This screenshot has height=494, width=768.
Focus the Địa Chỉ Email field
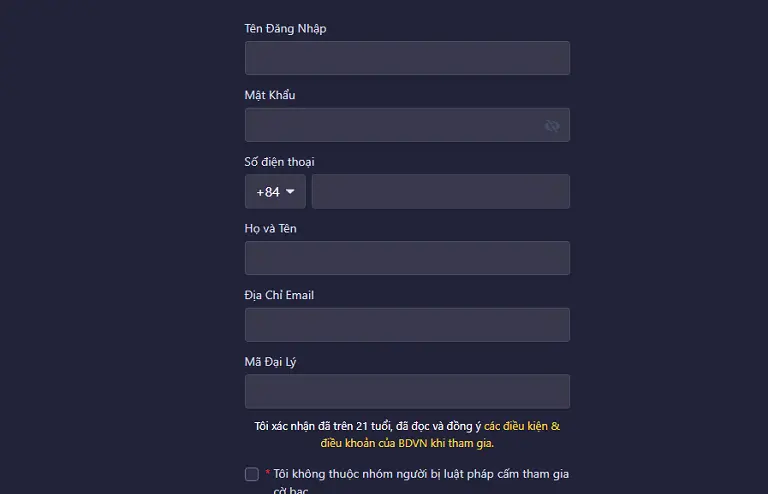pos(407,325)
